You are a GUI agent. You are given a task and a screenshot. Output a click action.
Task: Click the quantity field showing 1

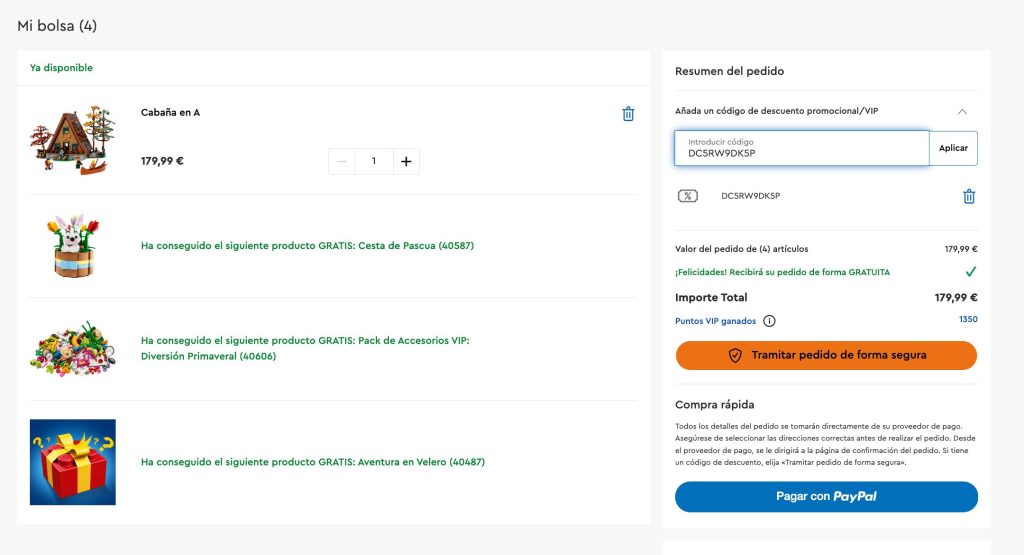[374, 161]
